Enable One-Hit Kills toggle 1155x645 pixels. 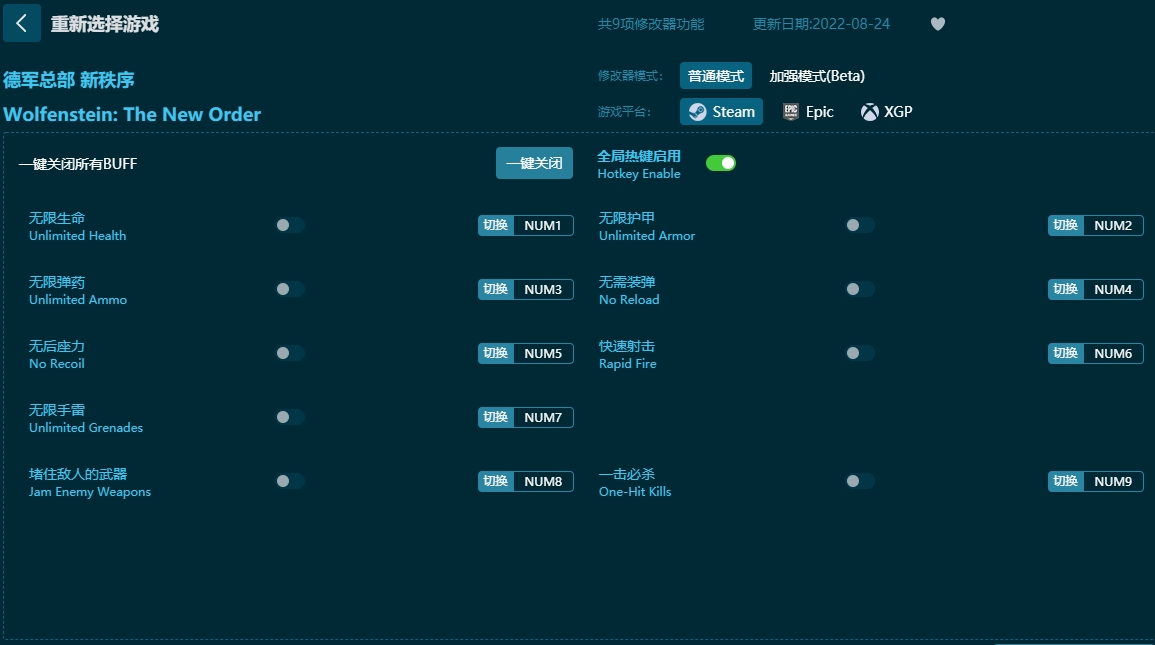pos(860,482)
